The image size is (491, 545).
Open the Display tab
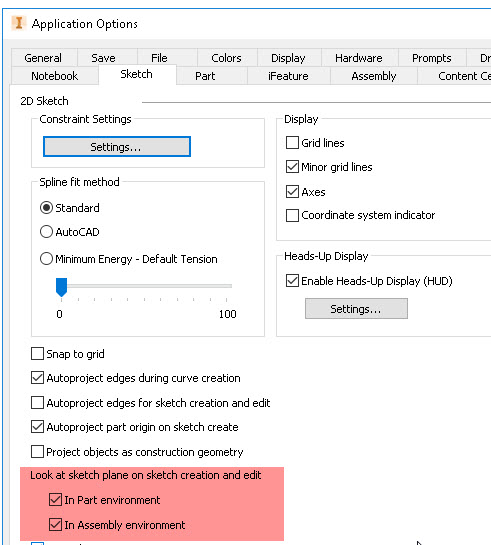point(288,58)
